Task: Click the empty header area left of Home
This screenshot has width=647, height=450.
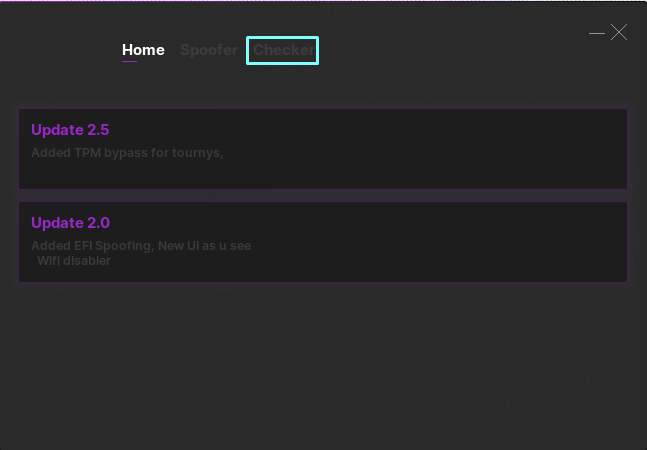Action: pyautogui.click(x=60, y=50)
